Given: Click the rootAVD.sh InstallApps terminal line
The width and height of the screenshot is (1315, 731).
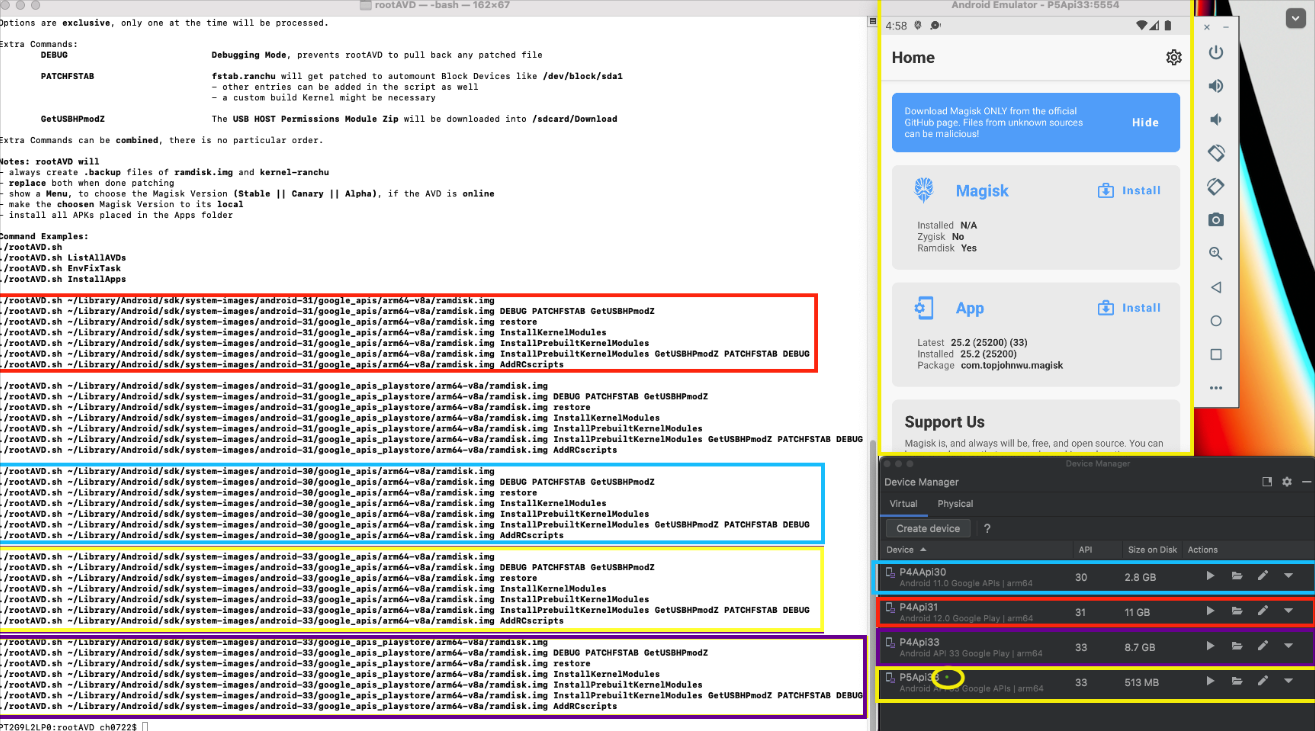Looking at the screenshot, I should [x=62, y=280].
